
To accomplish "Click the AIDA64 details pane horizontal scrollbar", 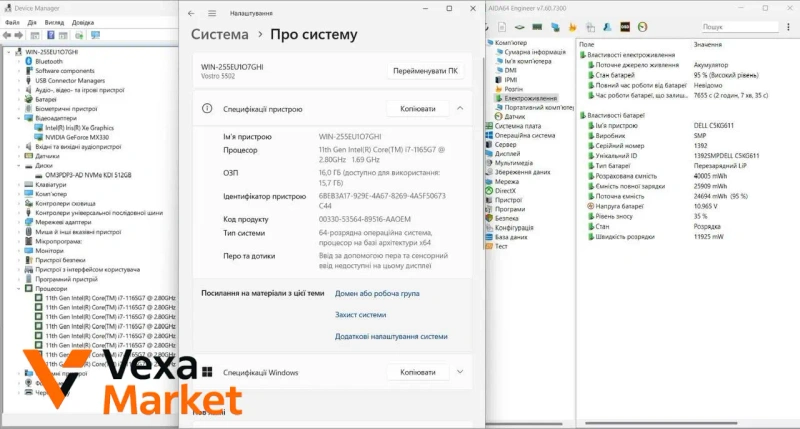I will click(661, 423).
